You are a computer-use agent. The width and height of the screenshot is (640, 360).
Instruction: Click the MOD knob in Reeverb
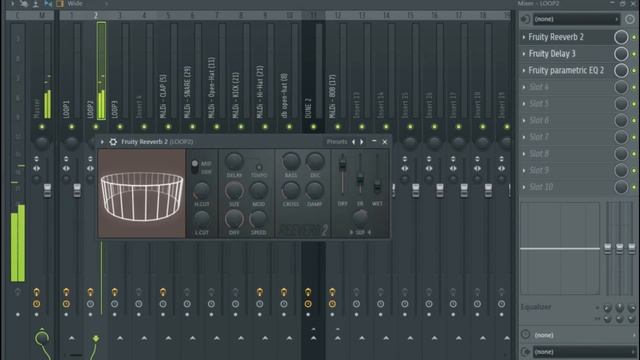pos(258,190)
